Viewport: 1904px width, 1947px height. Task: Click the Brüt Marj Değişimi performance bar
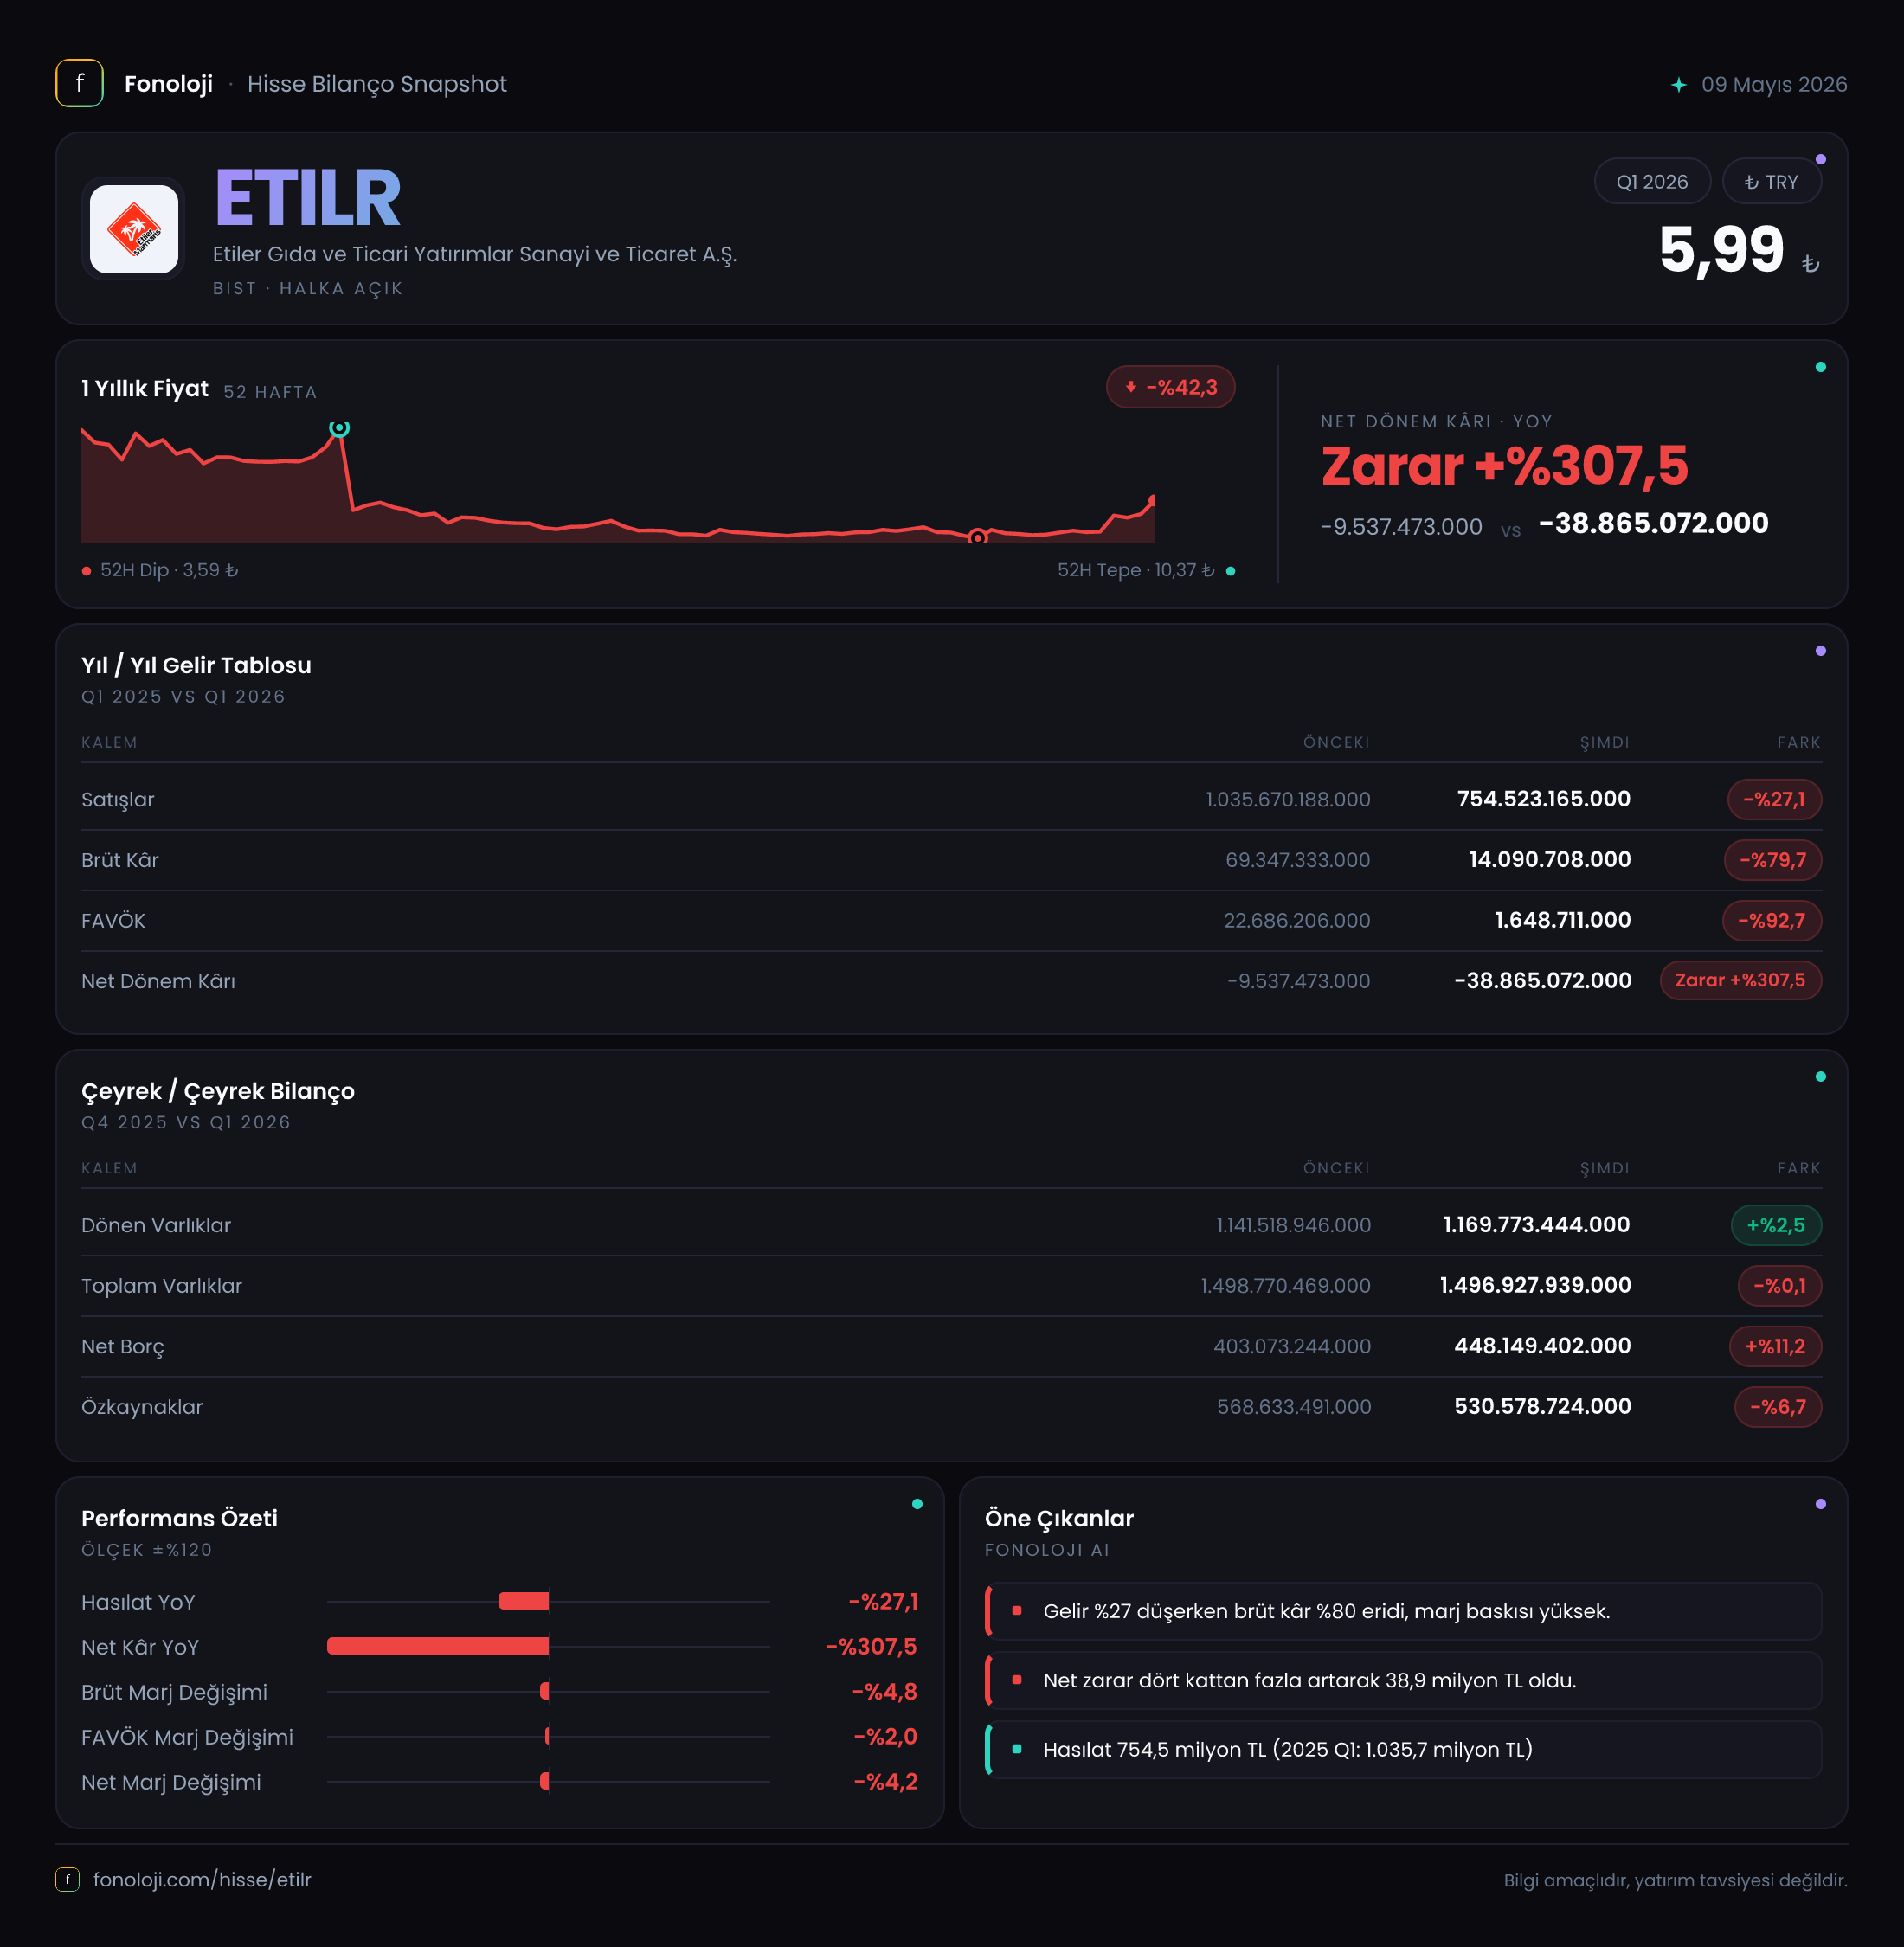(x=545, y=1691)
